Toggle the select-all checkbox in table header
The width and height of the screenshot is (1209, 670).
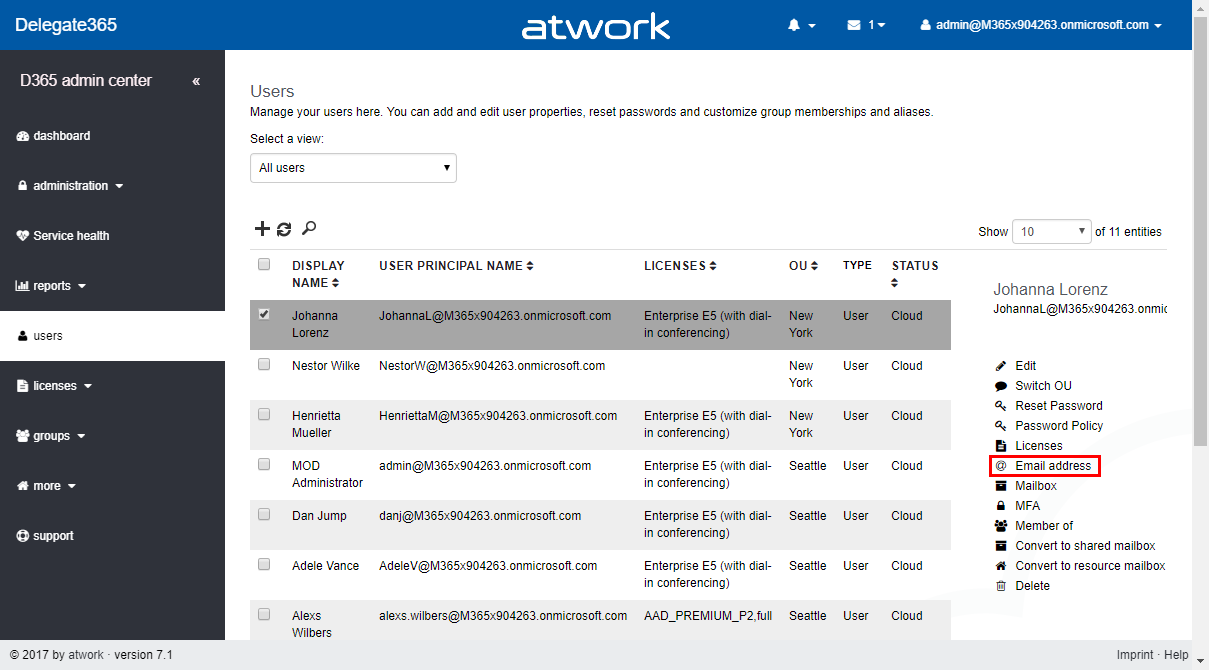pos(264,264)
